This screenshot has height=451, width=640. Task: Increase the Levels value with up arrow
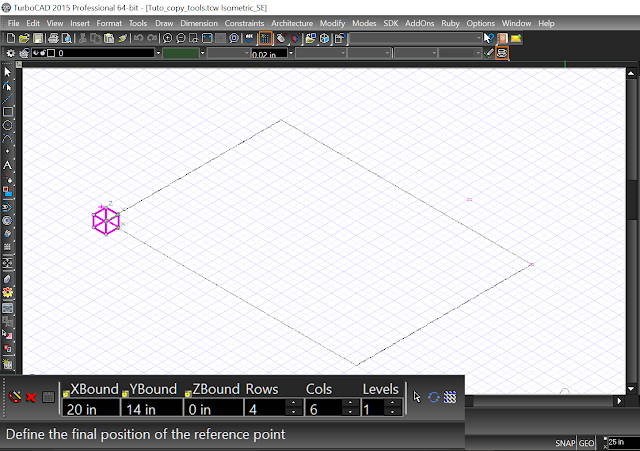pyautogui.click(x=392, y=403)
